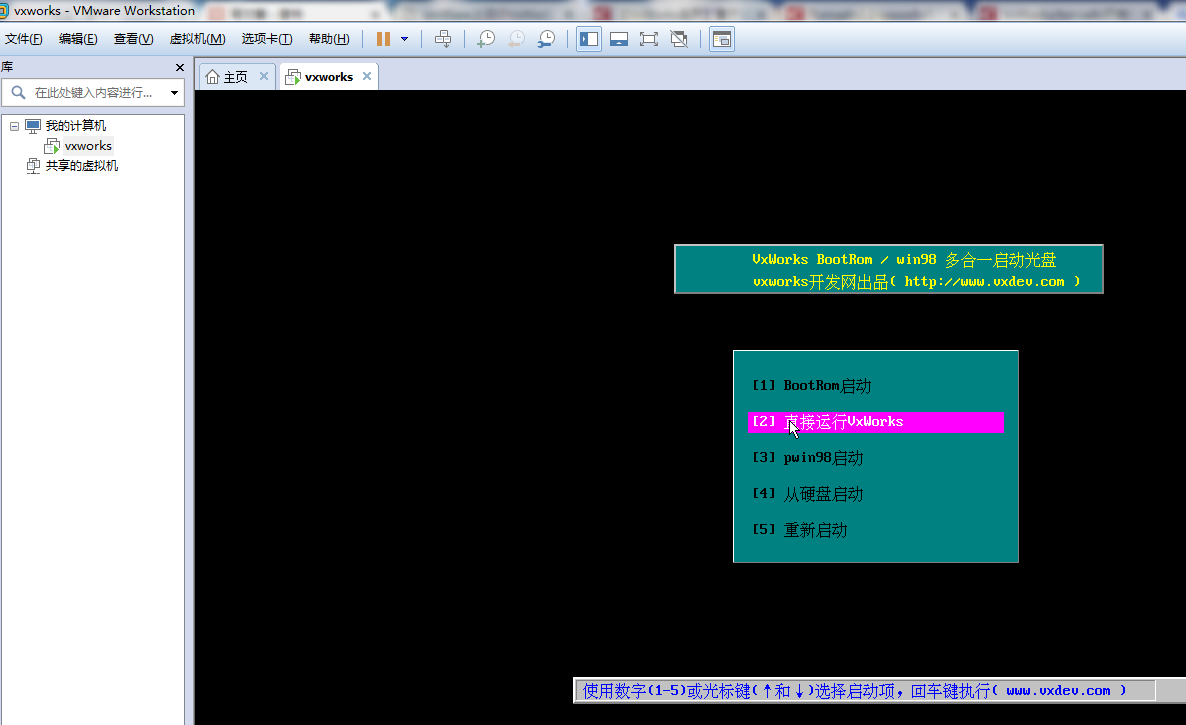The height and width of the screenshot is (725, 1186).
Task: Collapse the 我的计算机 tree node
Action: pyautogui.click(x=14, y=126)
